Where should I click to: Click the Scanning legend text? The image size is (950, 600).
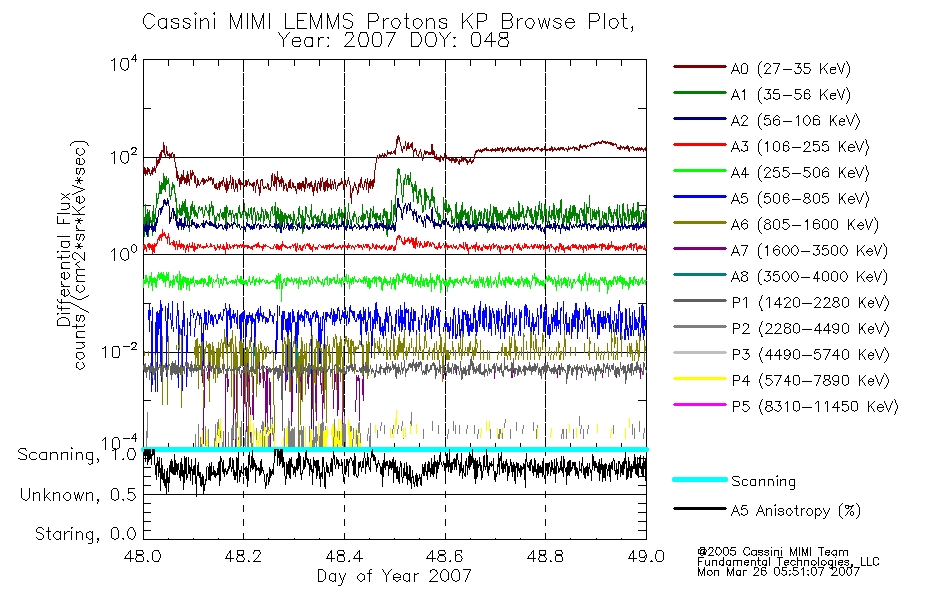point(763,482)
